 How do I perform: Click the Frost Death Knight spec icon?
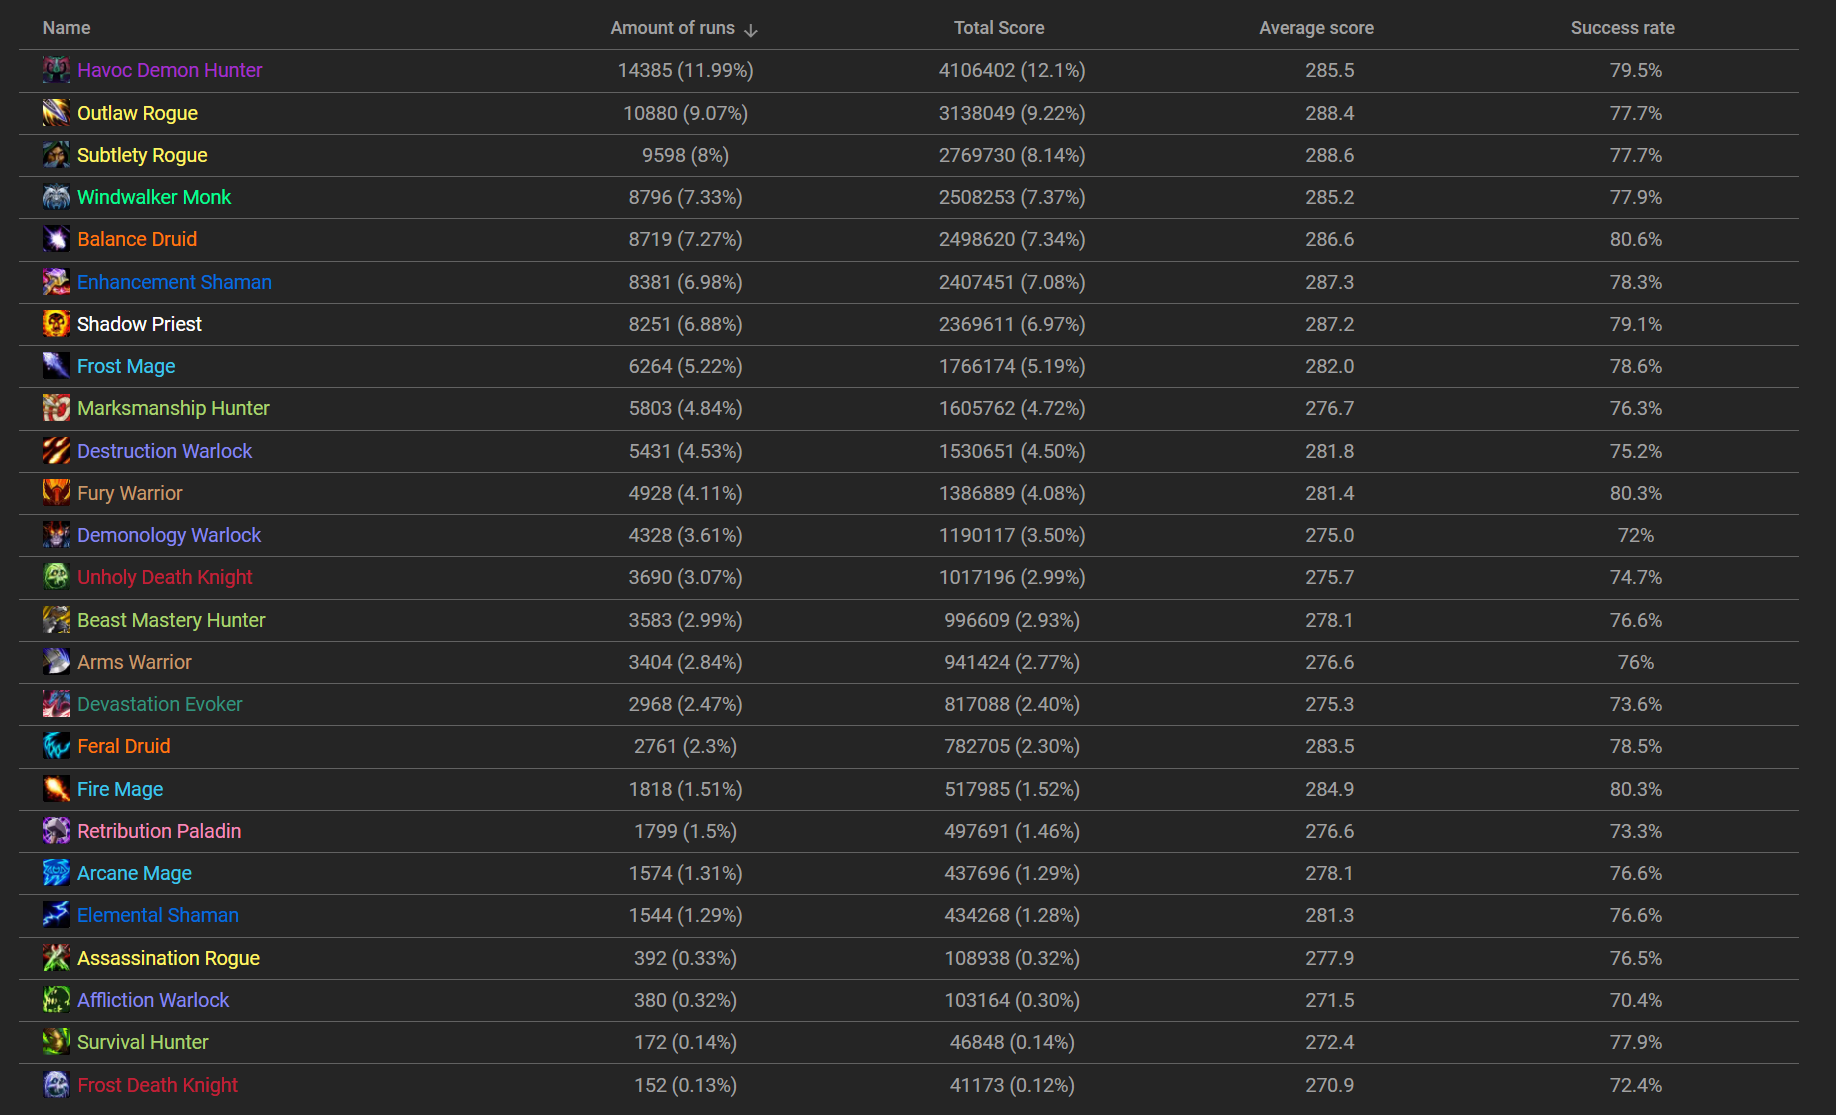pos(56,1085)
